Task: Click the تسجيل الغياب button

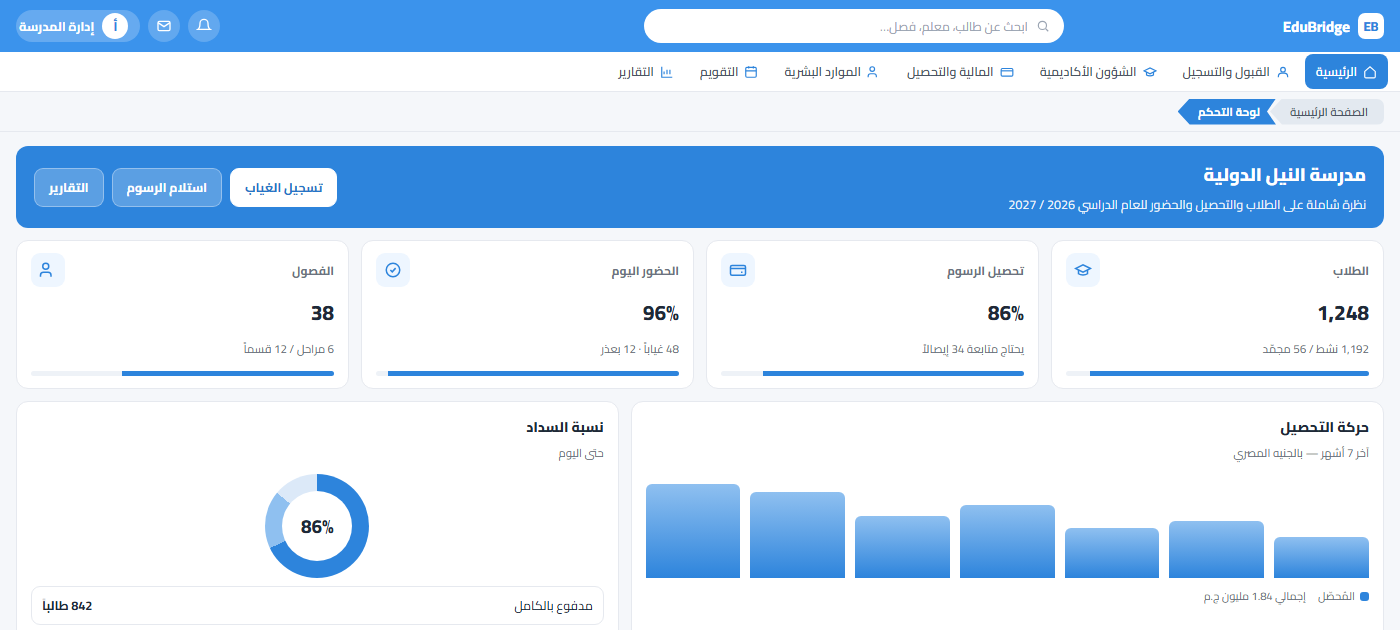Action: (284, 187)
